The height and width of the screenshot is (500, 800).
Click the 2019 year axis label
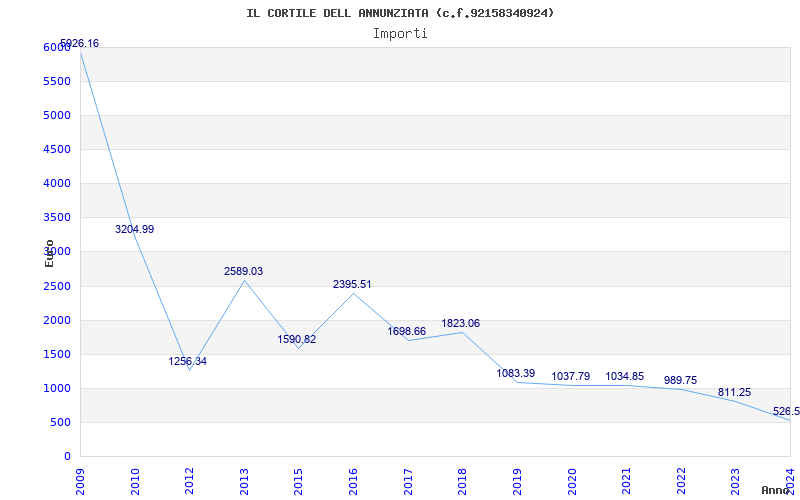point(517,481)
